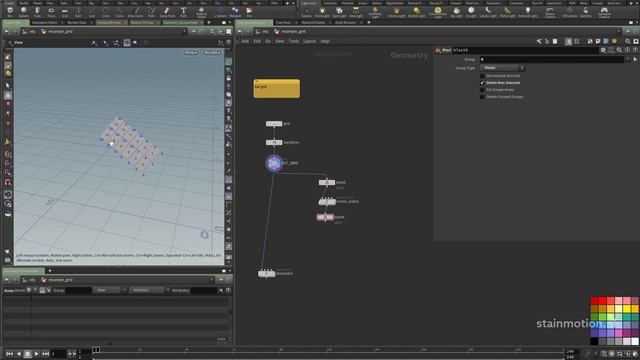The height and width of the screenshot is (360, 640).
Task: Select the Spray Paint shelf tool
Action: pos(167,11)
